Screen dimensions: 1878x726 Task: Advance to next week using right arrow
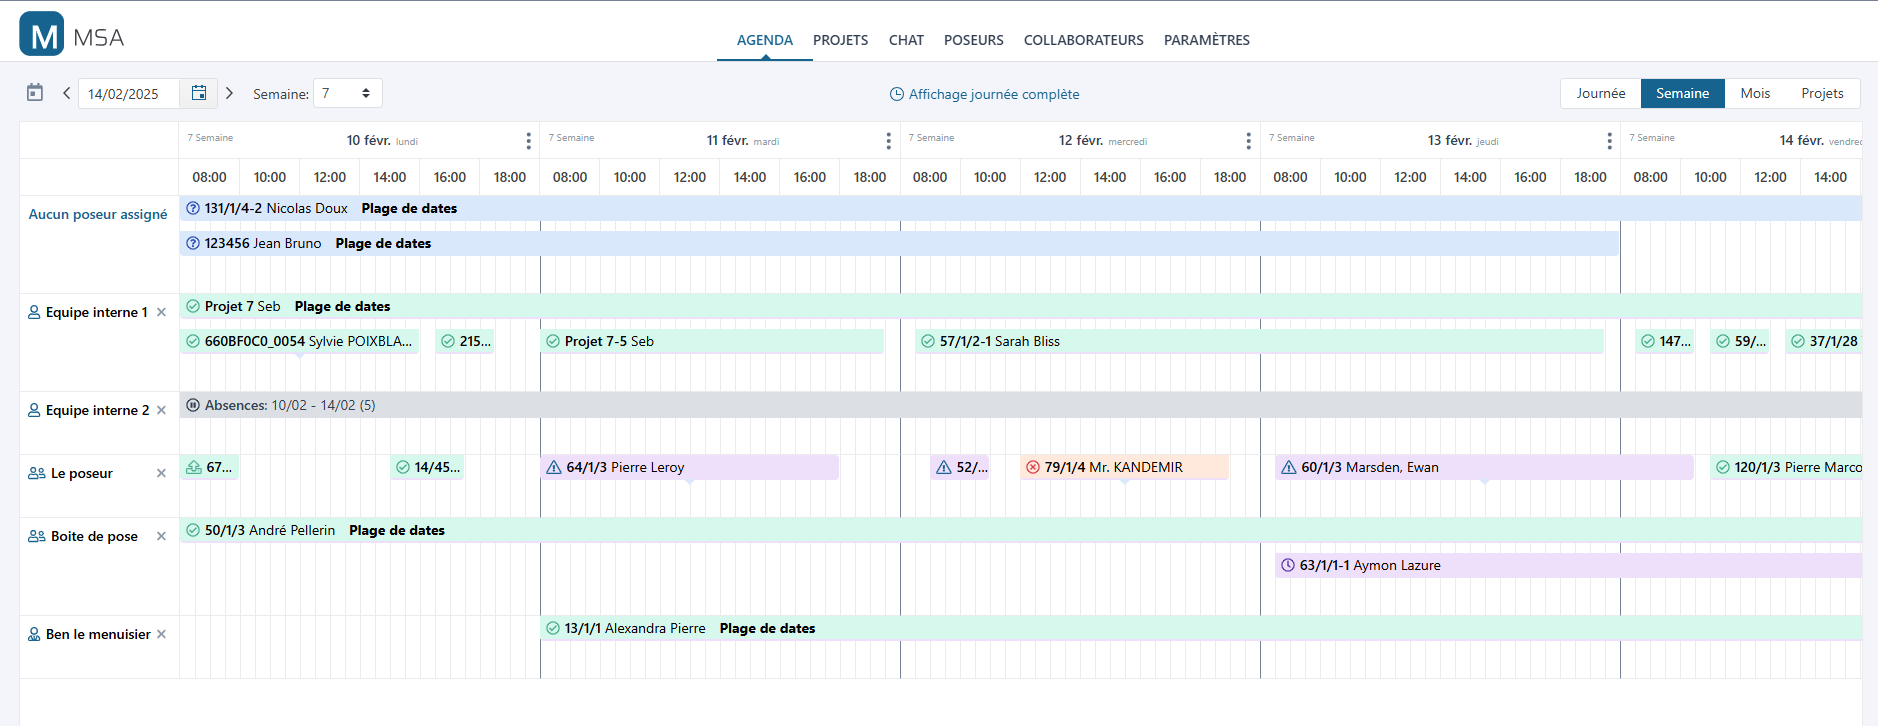(229, 93)
